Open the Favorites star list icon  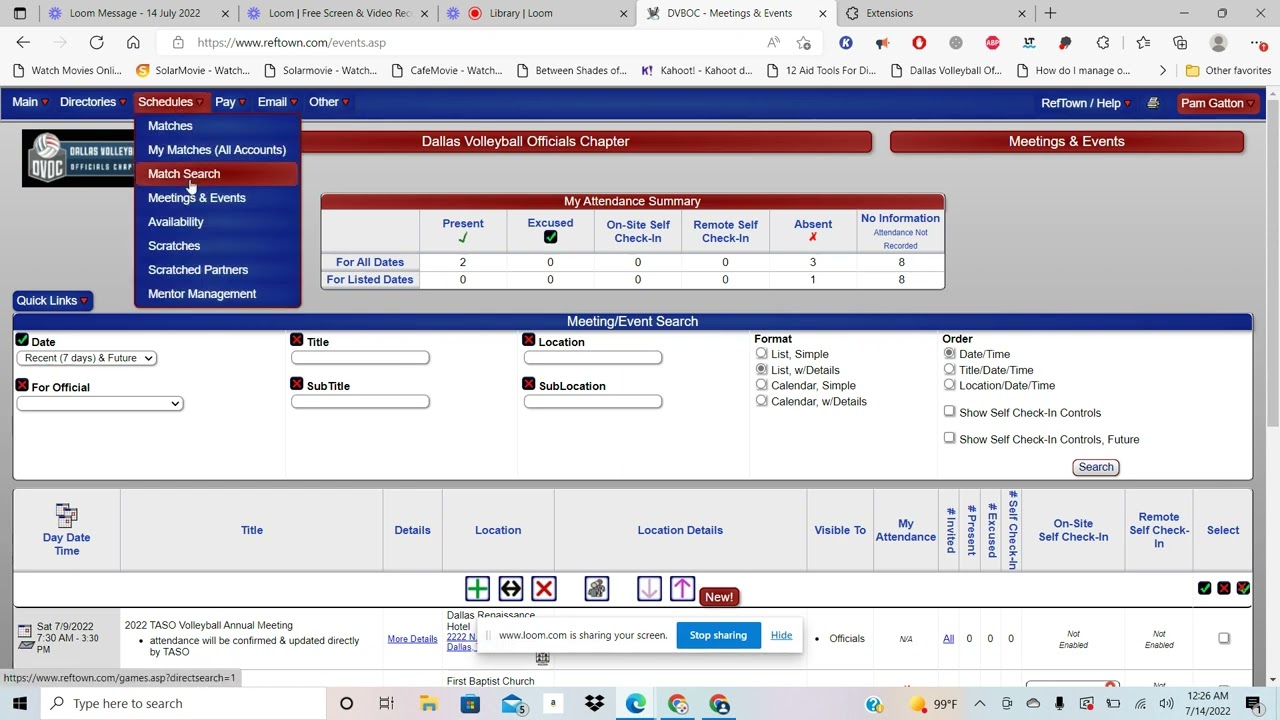tap(1143, 43)
